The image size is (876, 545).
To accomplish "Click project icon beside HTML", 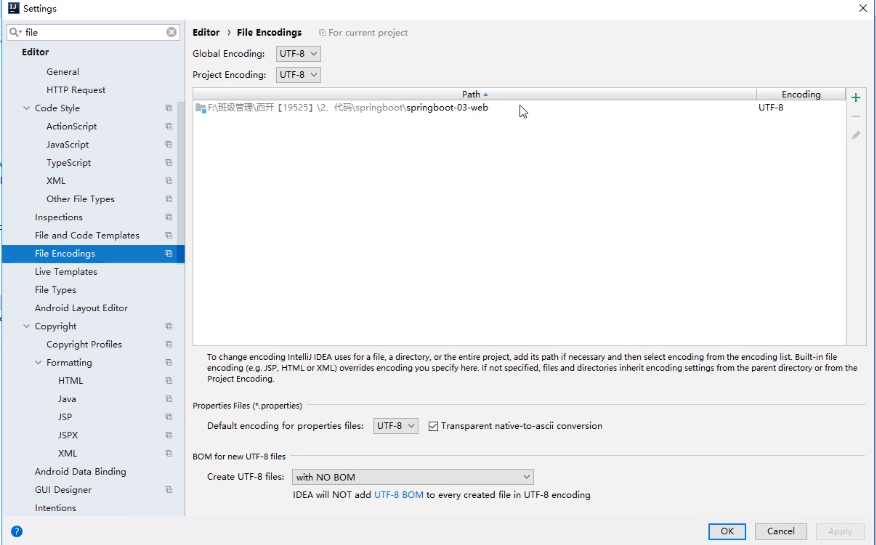I will tap(169, 381).
